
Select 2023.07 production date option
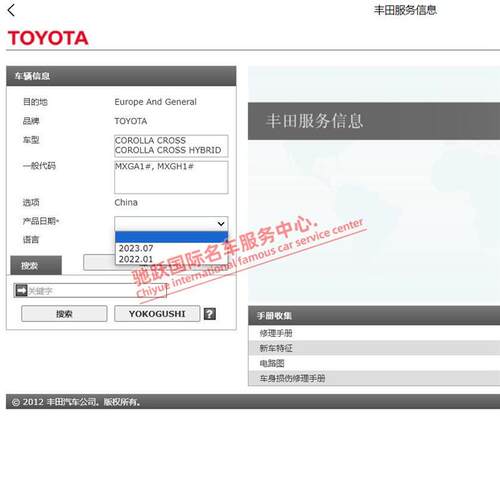coord(171,248)
